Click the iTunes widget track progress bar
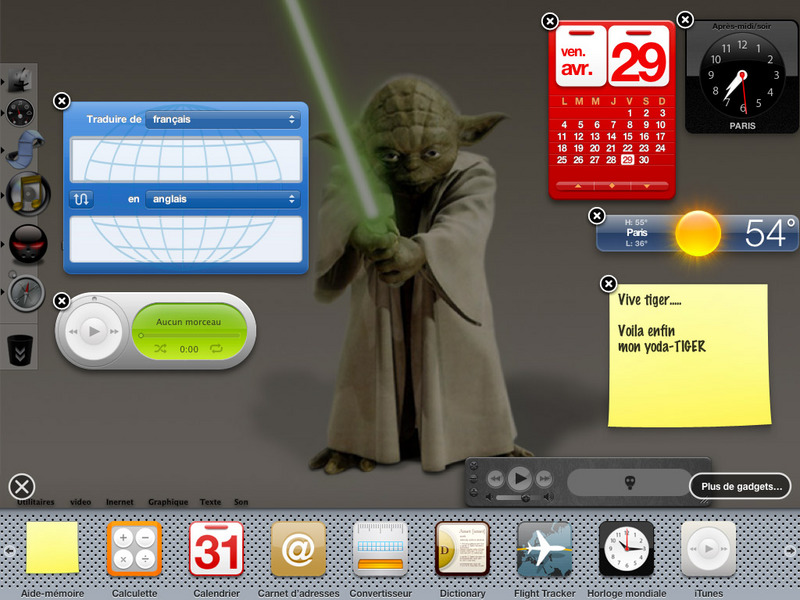 (190, 335)
